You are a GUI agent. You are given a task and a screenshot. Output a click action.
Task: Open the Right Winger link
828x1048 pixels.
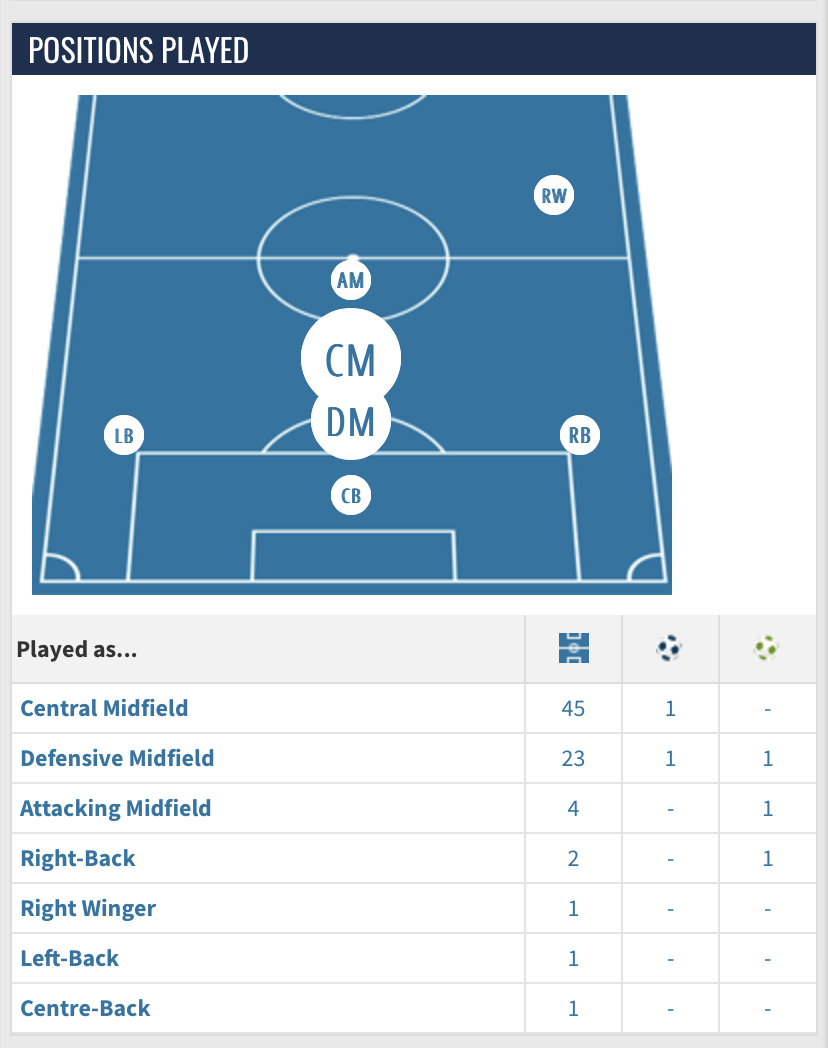[x=88, y=908]
